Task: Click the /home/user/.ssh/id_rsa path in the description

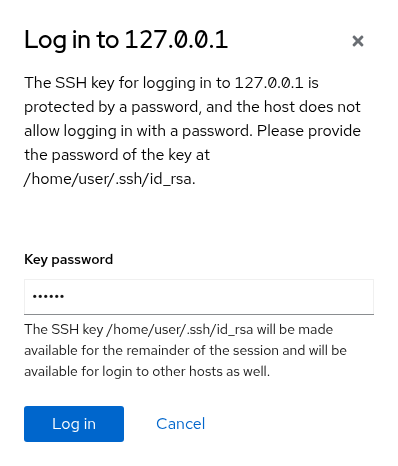Action: [x=108, y=179]
